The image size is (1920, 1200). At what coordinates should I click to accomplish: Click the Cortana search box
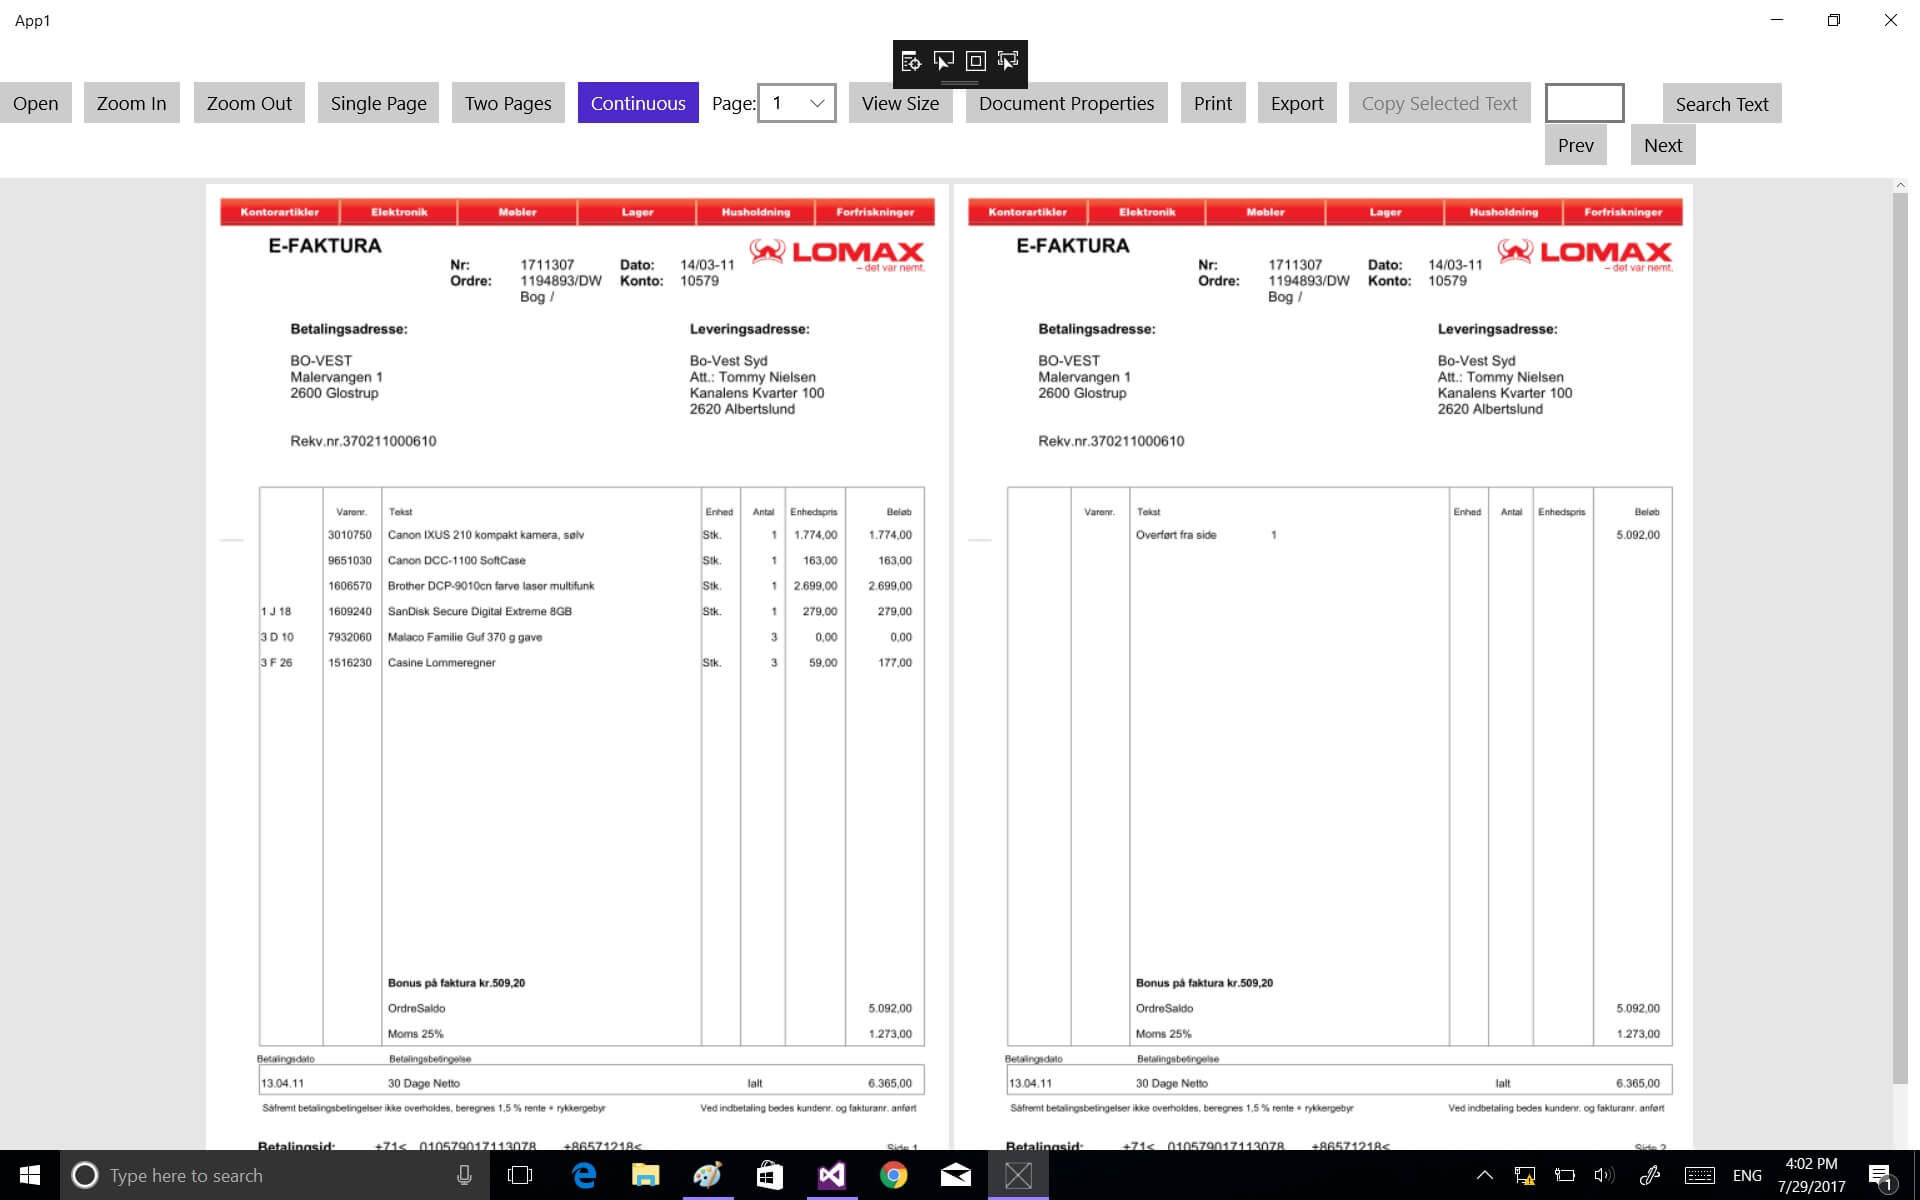pos(275,1175)
